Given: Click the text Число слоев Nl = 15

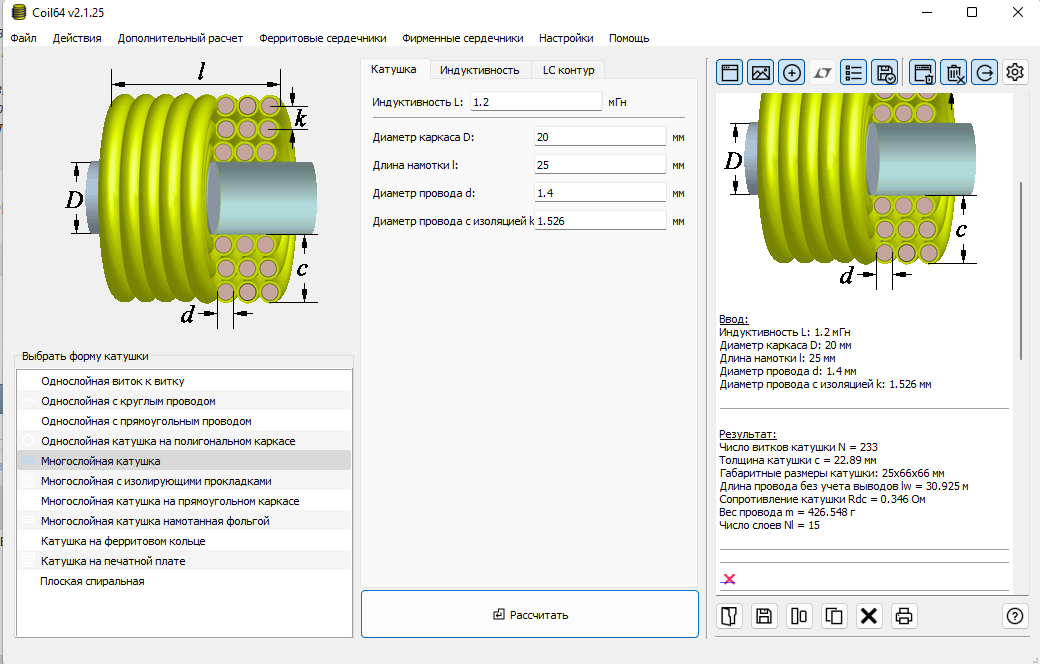Looking at the screenshot, I should (769, 525).
